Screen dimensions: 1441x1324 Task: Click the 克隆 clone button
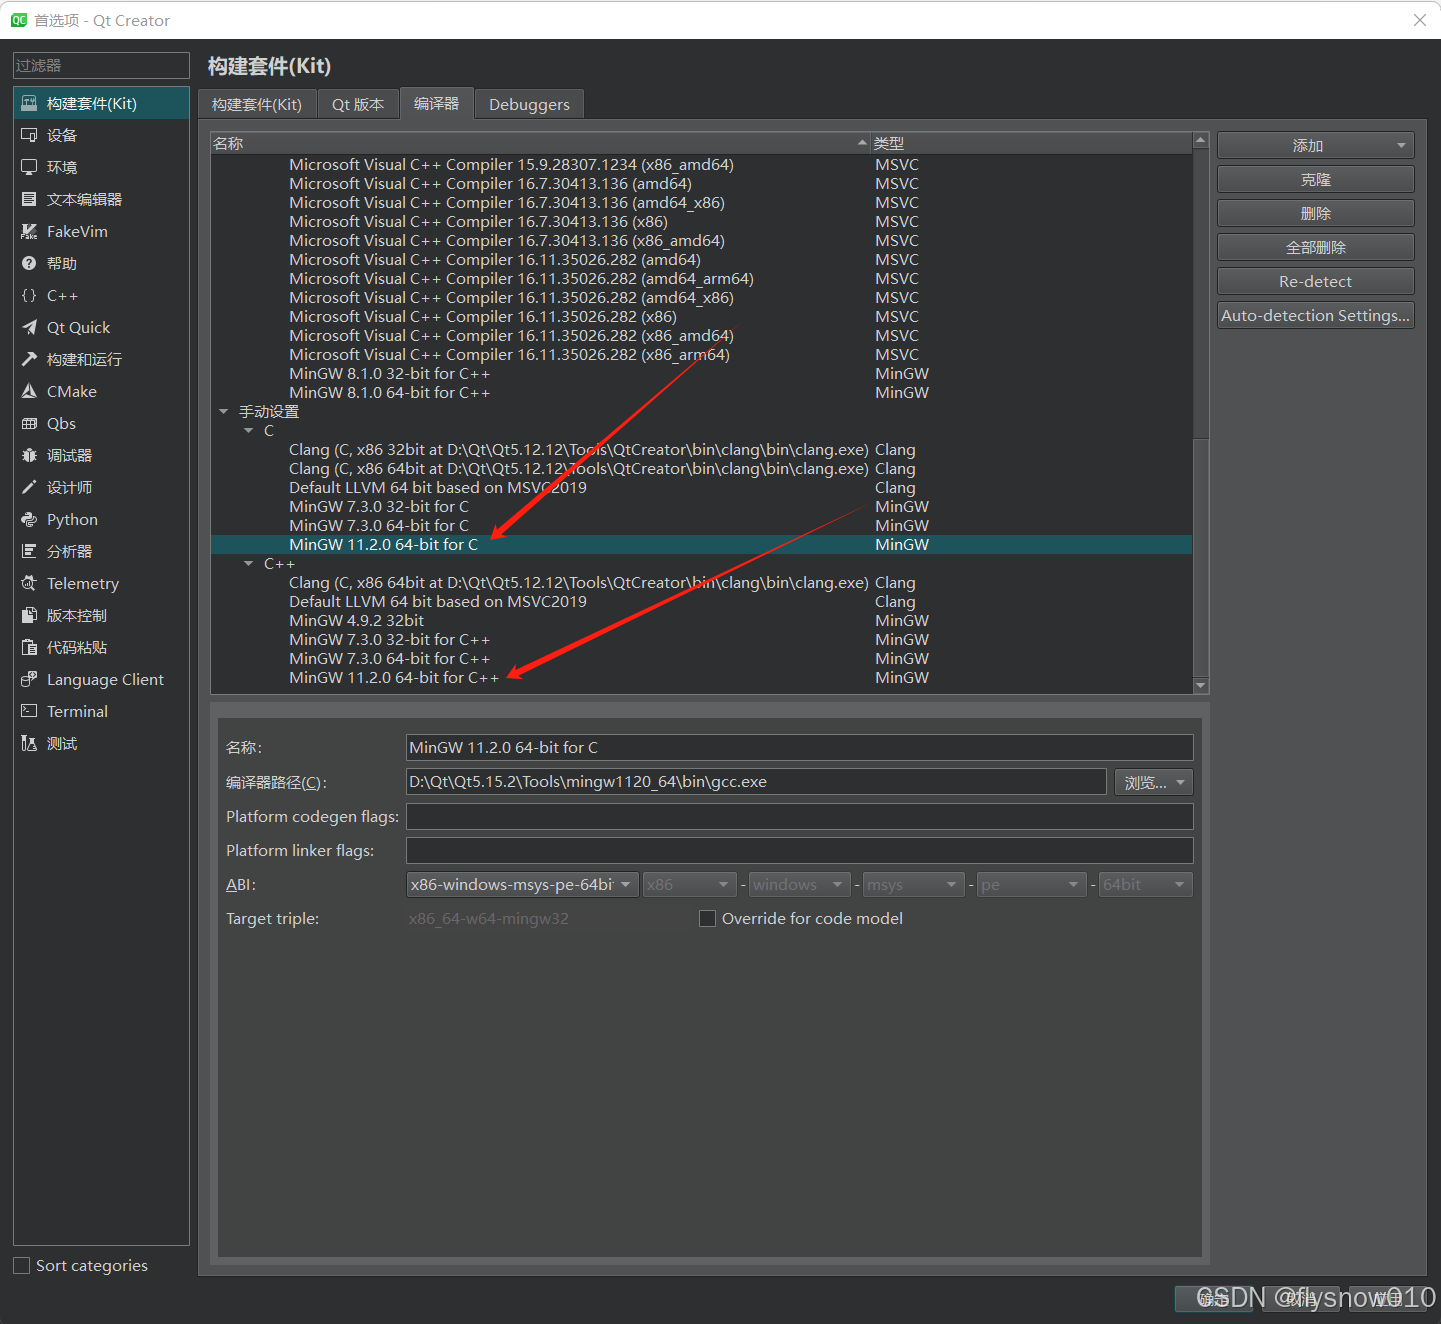[x=1316, y=179]
